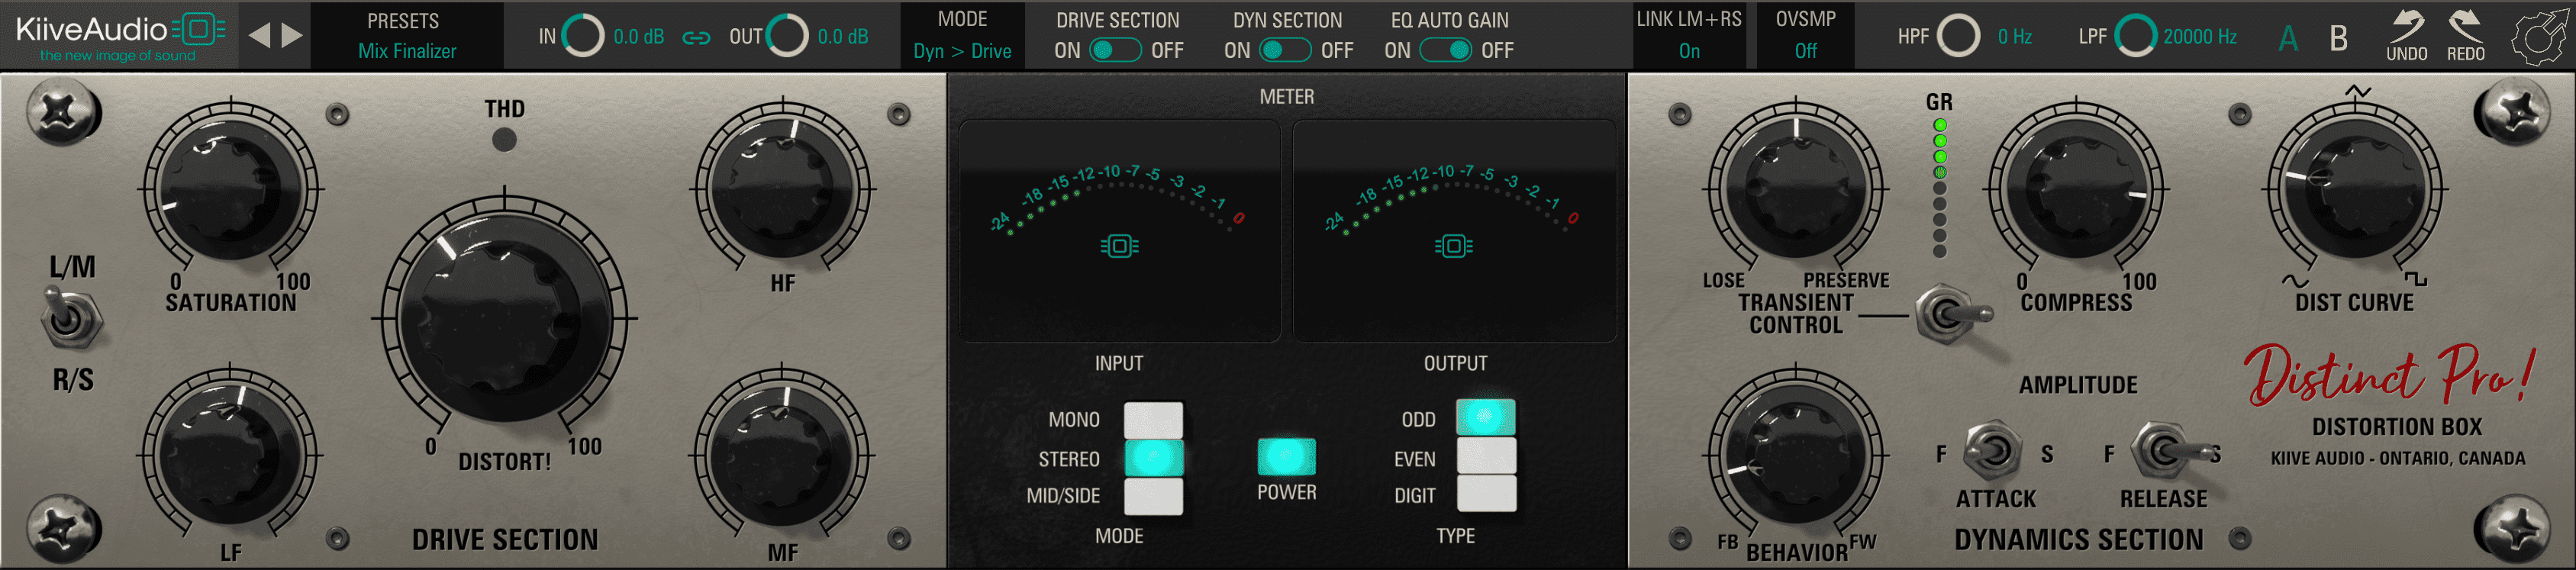Click the THD indicator light
Screen dimensions: 2576x570
pos(504,140)
